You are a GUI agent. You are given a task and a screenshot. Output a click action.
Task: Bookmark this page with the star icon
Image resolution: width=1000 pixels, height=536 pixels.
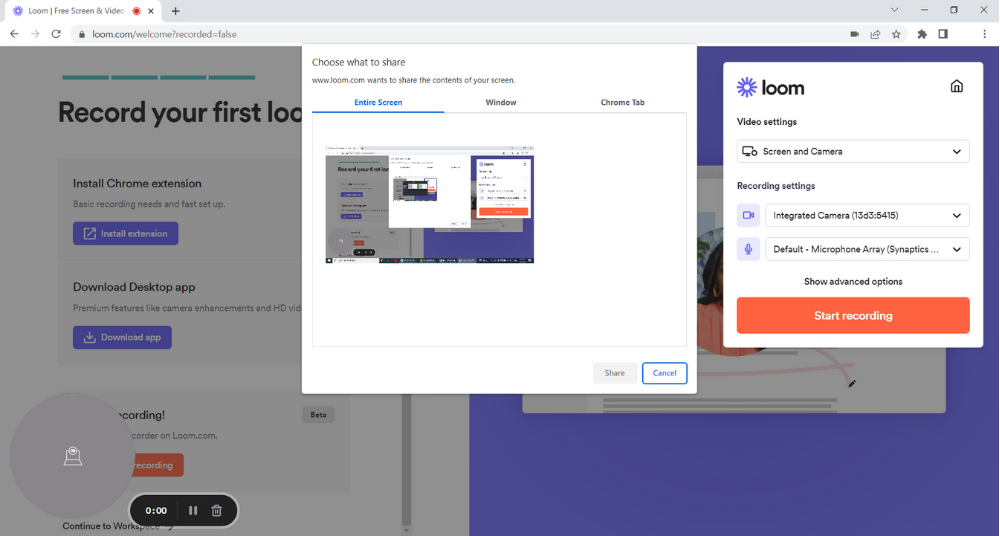pos(896,34)
